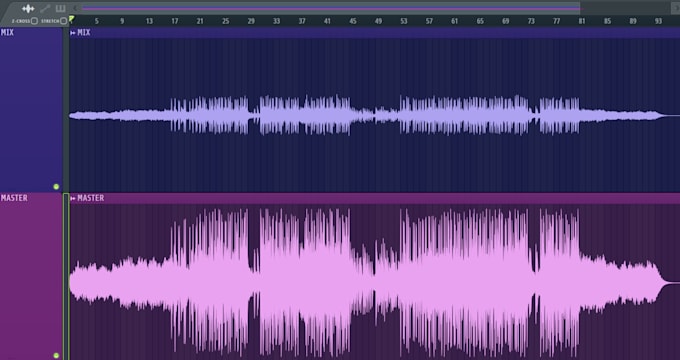Jump to bar 17 on the timeline ruler

[174, 21]
